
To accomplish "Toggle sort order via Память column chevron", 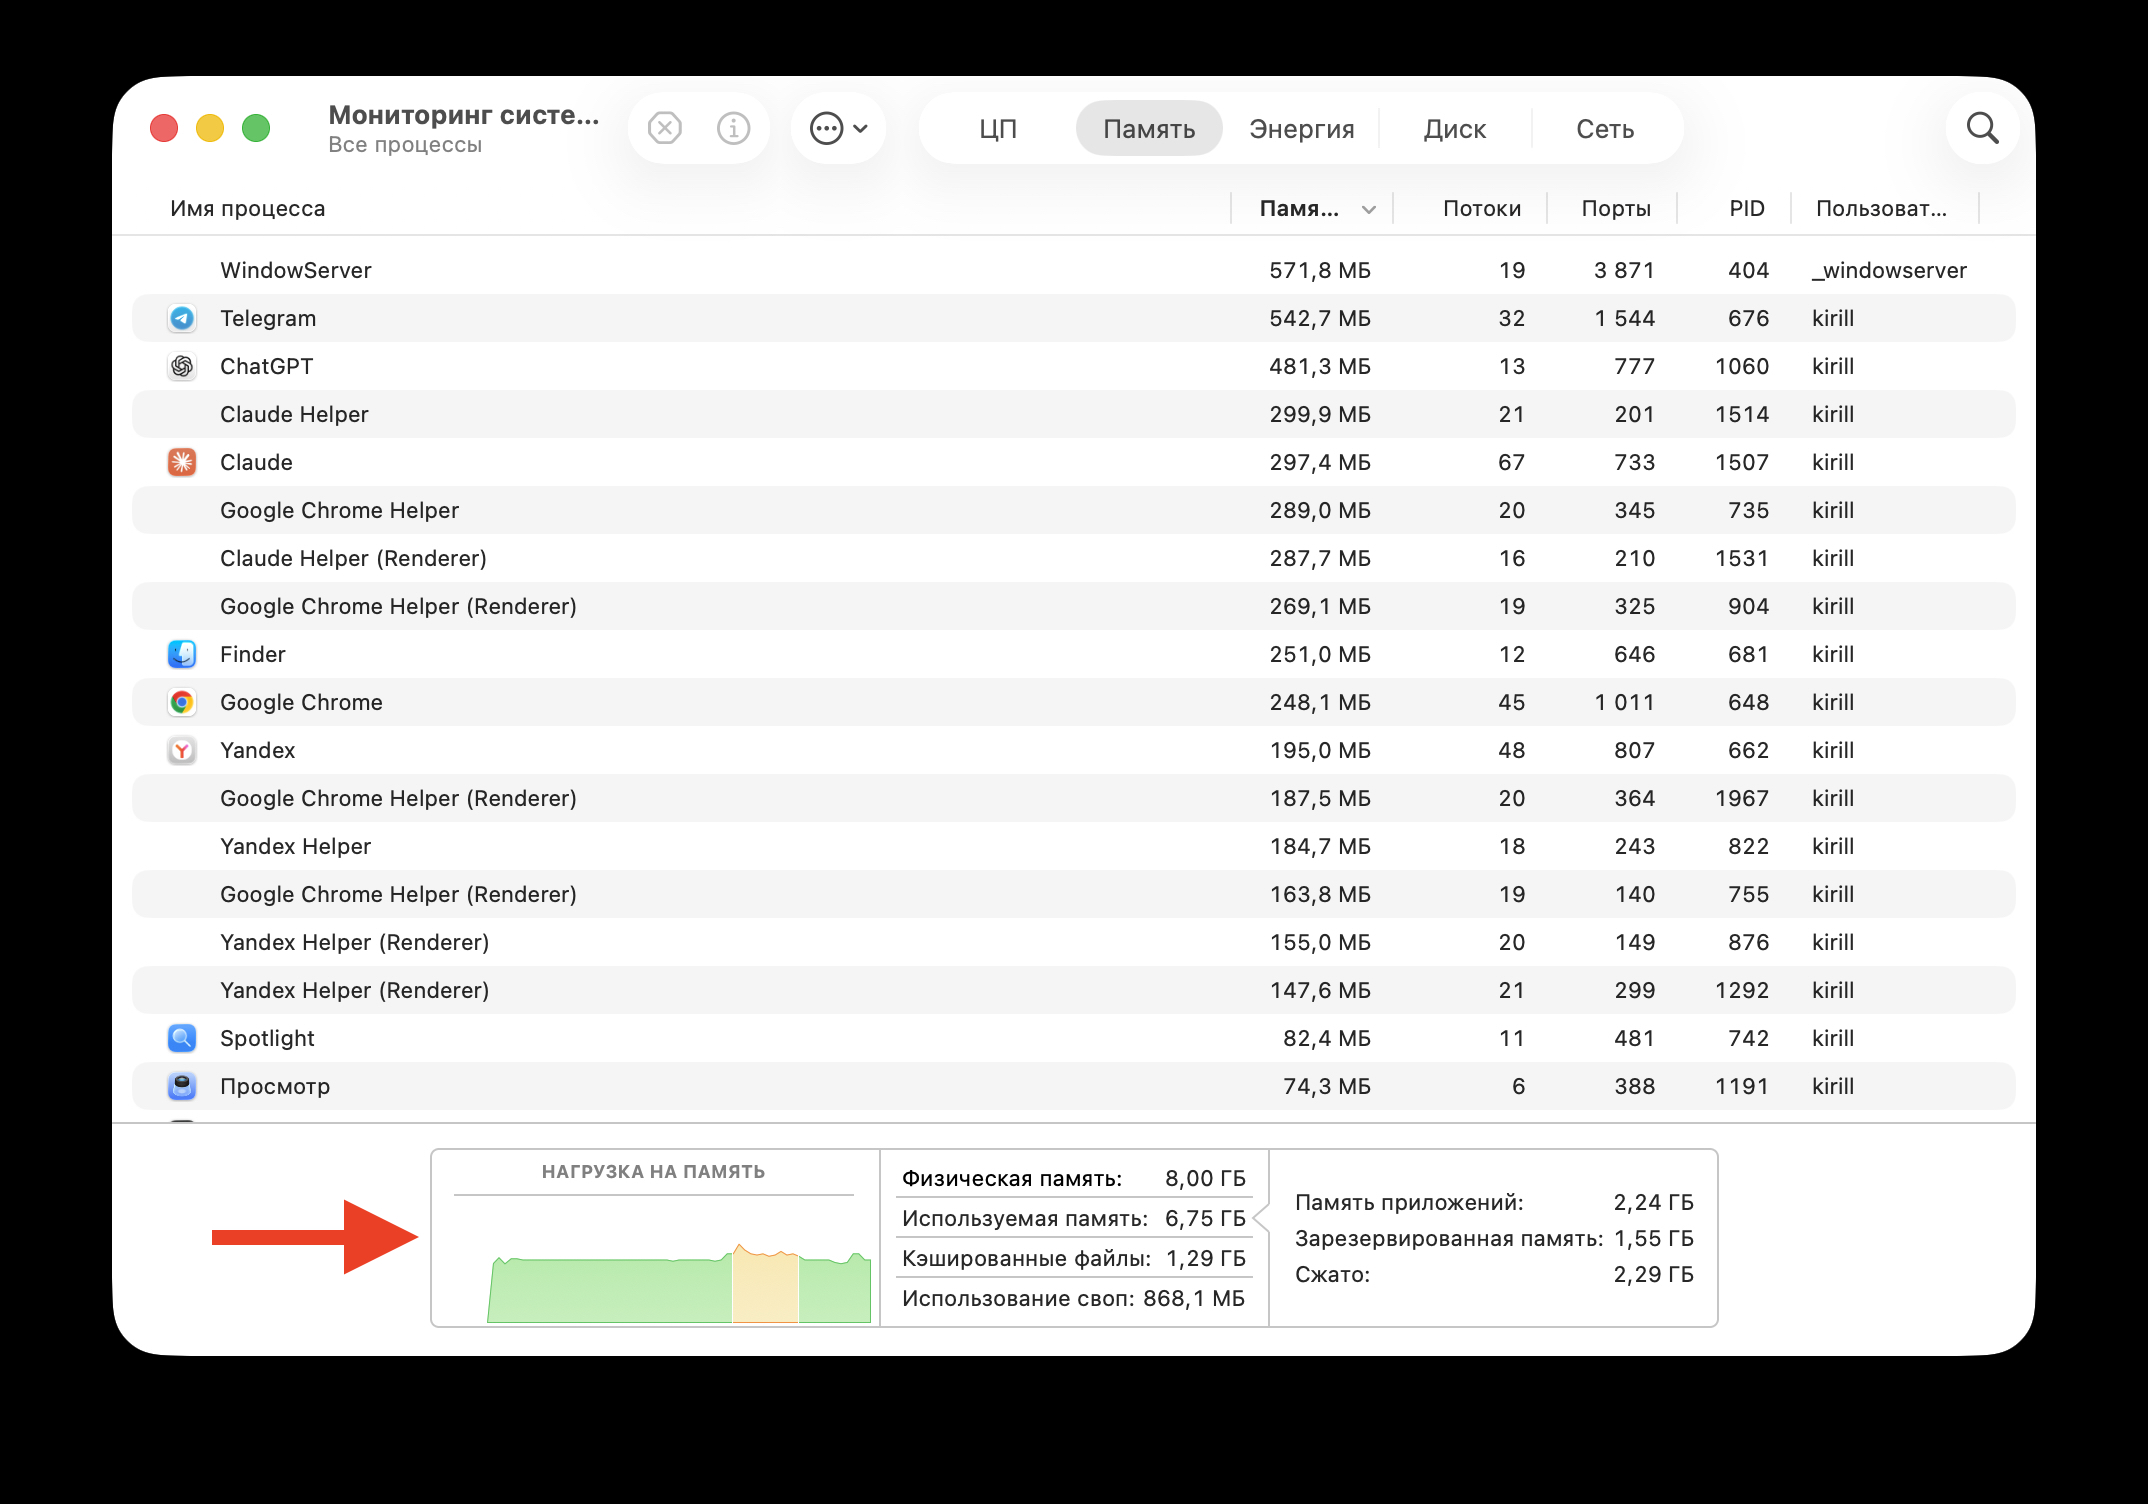I will 1368,209.
